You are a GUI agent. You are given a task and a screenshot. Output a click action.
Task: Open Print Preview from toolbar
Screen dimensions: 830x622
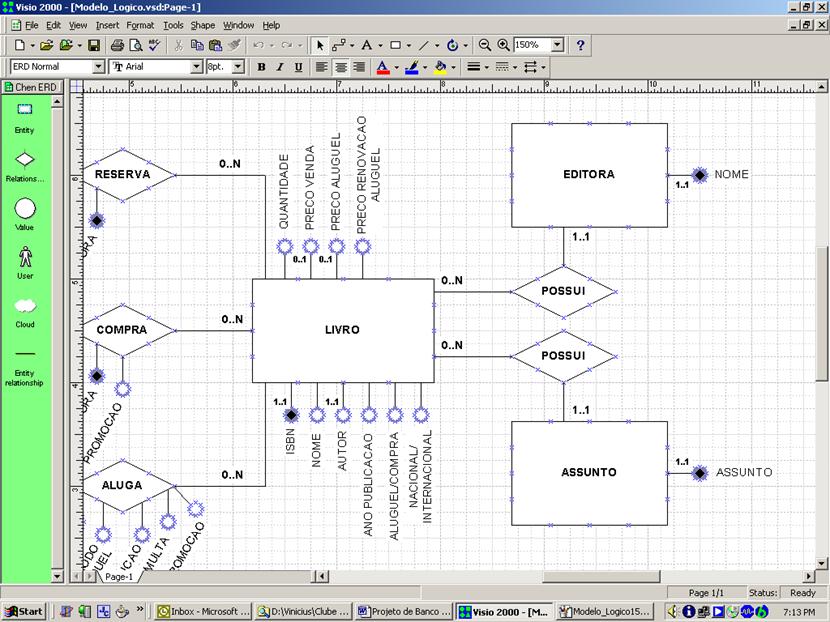pos(135,45)
